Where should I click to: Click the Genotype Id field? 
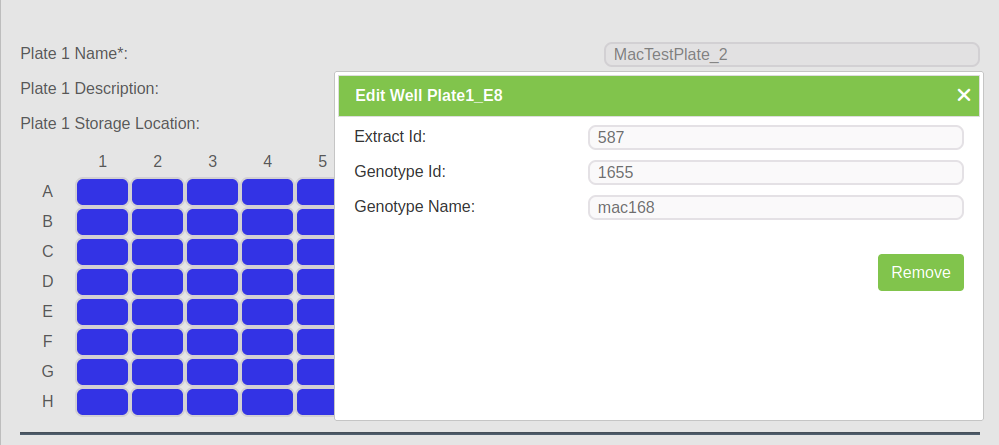[x=775, y=173]
